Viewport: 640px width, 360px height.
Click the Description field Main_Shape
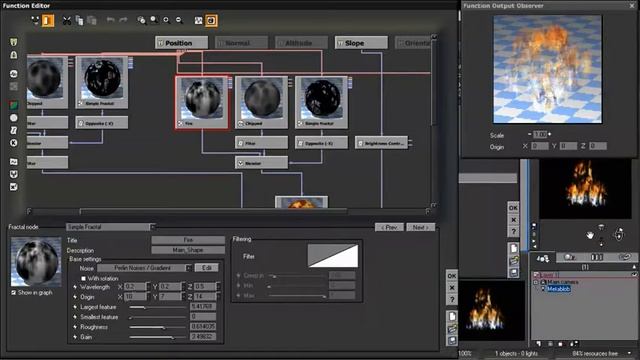pyautogui.click(x=188, y=250)
